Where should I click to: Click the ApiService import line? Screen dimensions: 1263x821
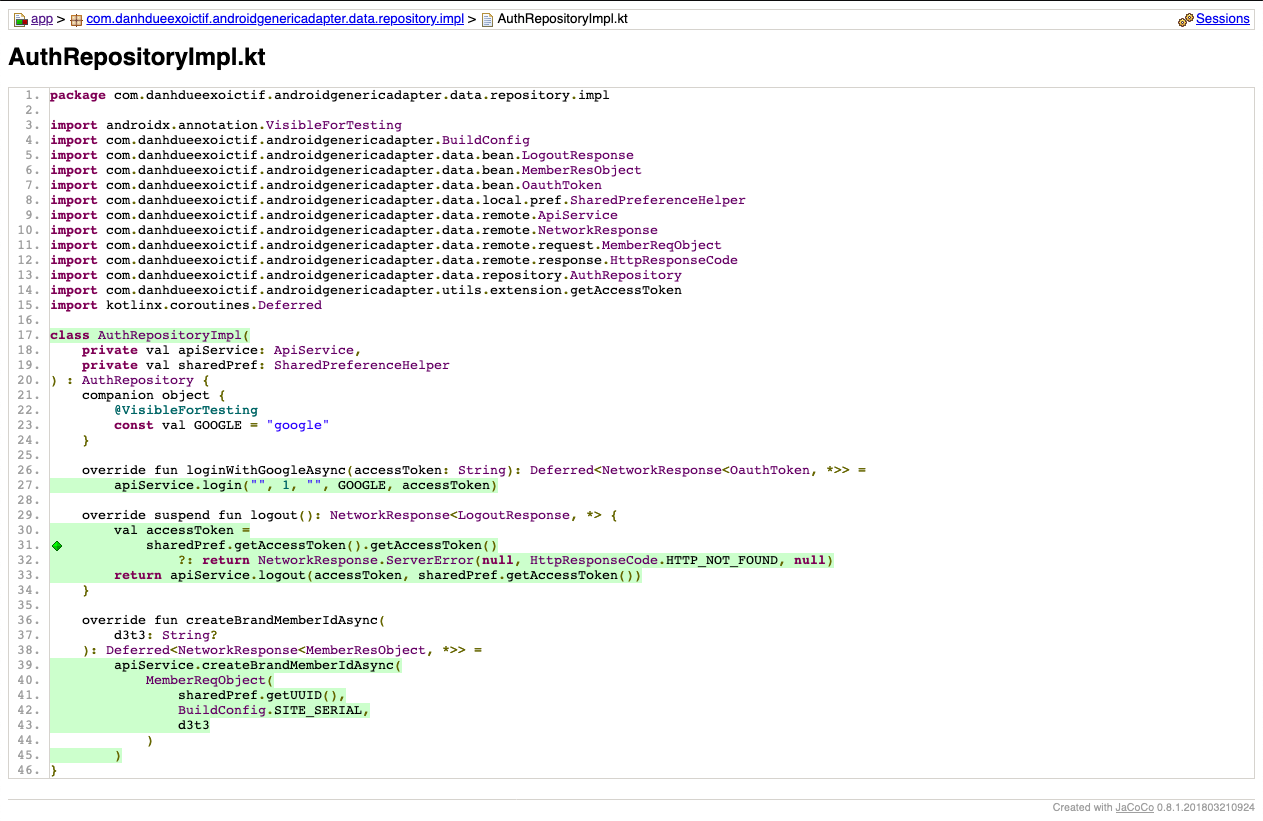tap(334, 216)
